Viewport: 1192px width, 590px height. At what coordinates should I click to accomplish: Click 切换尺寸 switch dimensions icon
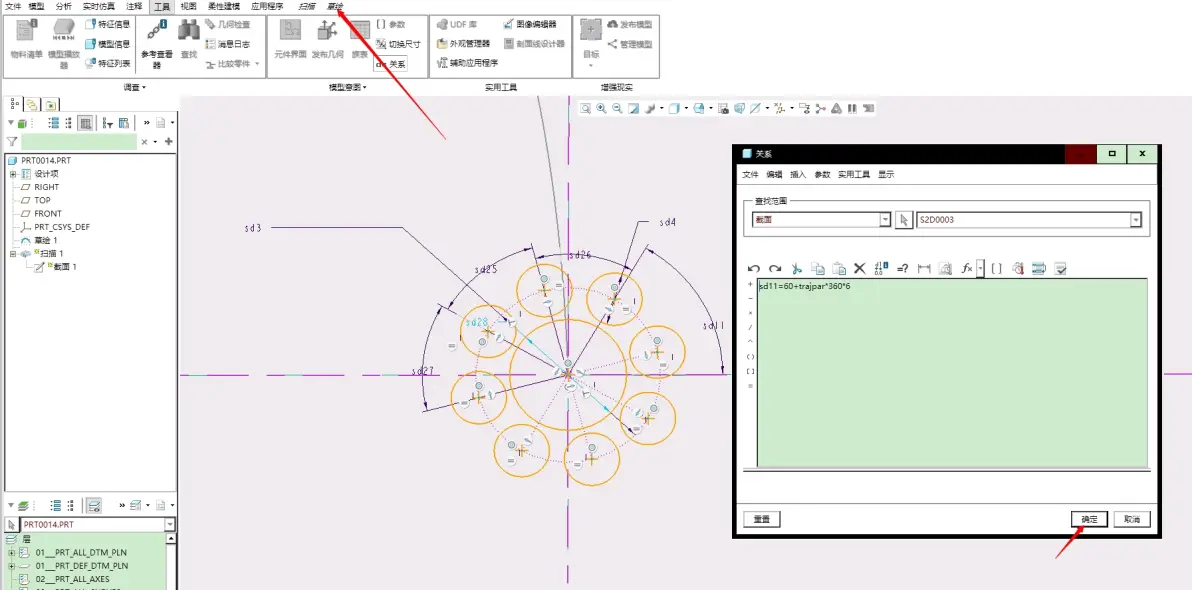(x=398, y=44)
